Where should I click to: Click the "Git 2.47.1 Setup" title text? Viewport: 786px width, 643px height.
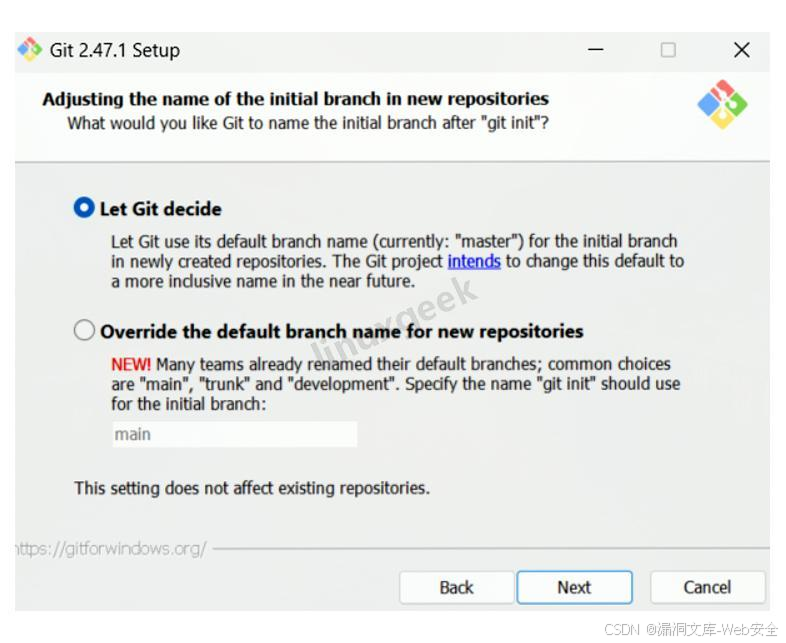(115, 50)
